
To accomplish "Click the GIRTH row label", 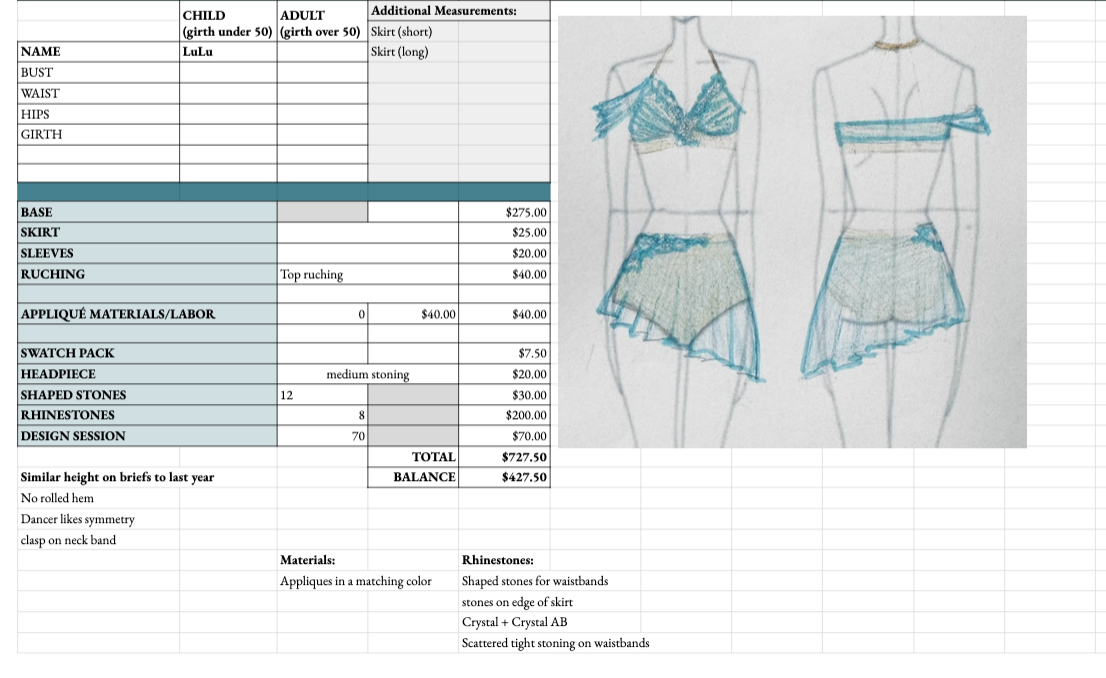I will (x=98, y=134).
